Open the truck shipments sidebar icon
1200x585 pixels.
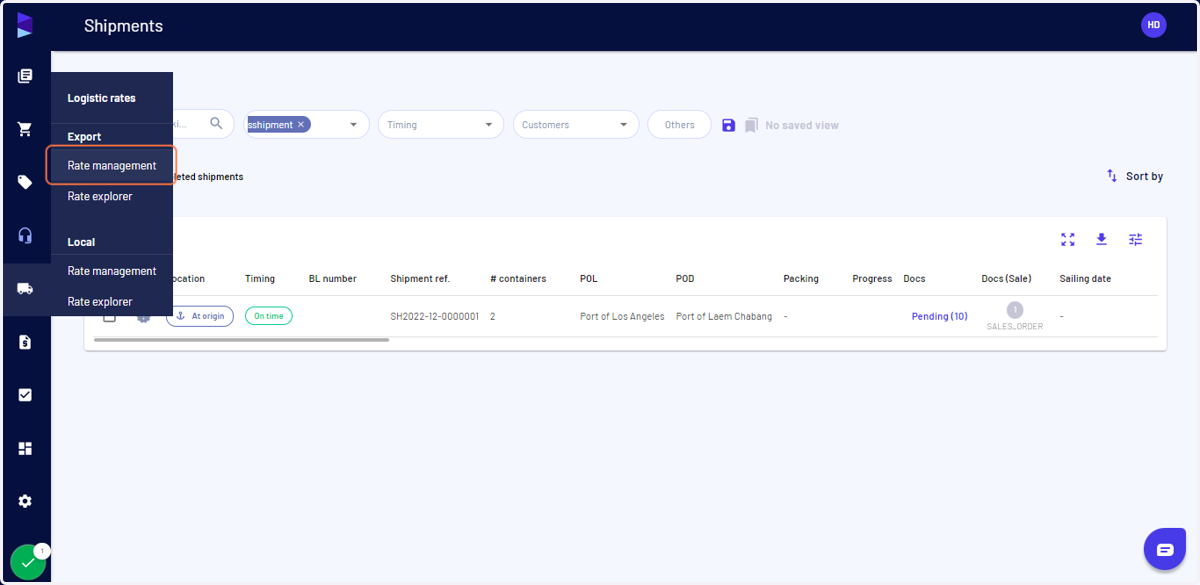[25, 289]
